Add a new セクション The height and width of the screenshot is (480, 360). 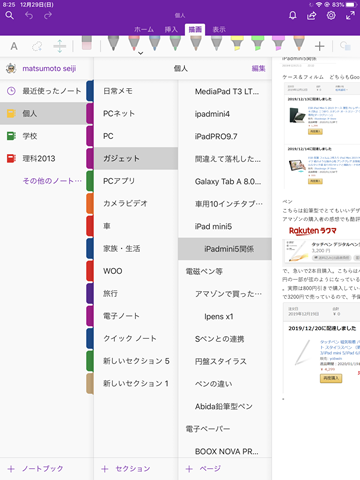pos(126,468)
